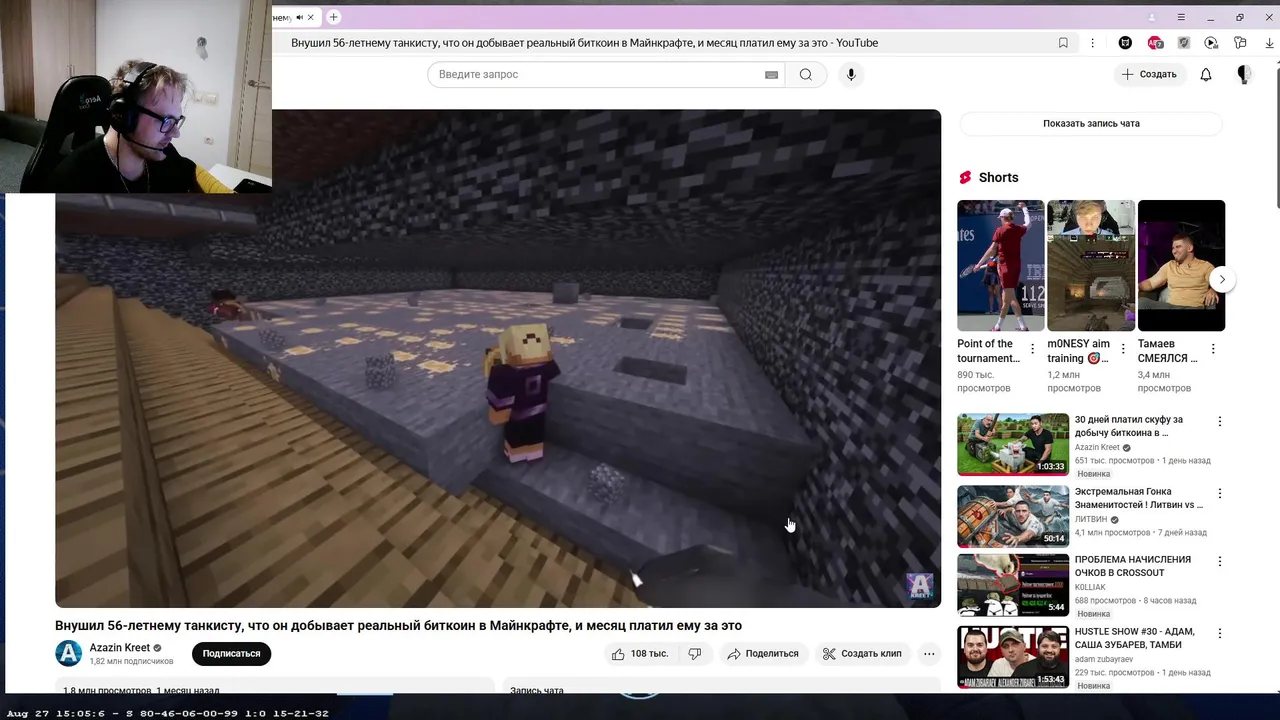The height and width of the screenshot is (720, 1280).
Task: Start voice search with microphone icon
Action: (x=851, y=74)
